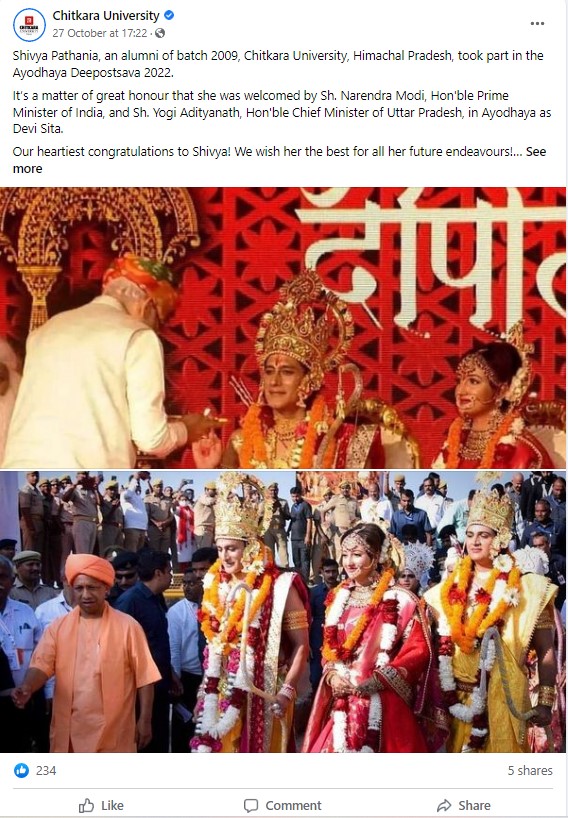Viewport: 568px width, 818px height.
Task: View the 5 shares list
Action: [530, 771]
